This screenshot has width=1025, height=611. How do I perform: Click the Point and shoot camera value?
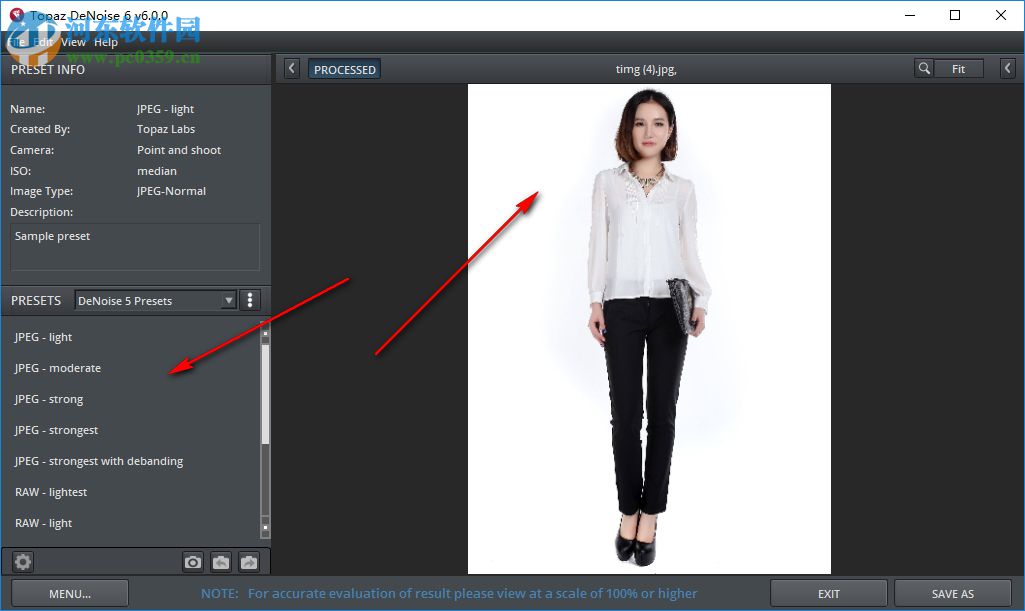pos(179,150)
